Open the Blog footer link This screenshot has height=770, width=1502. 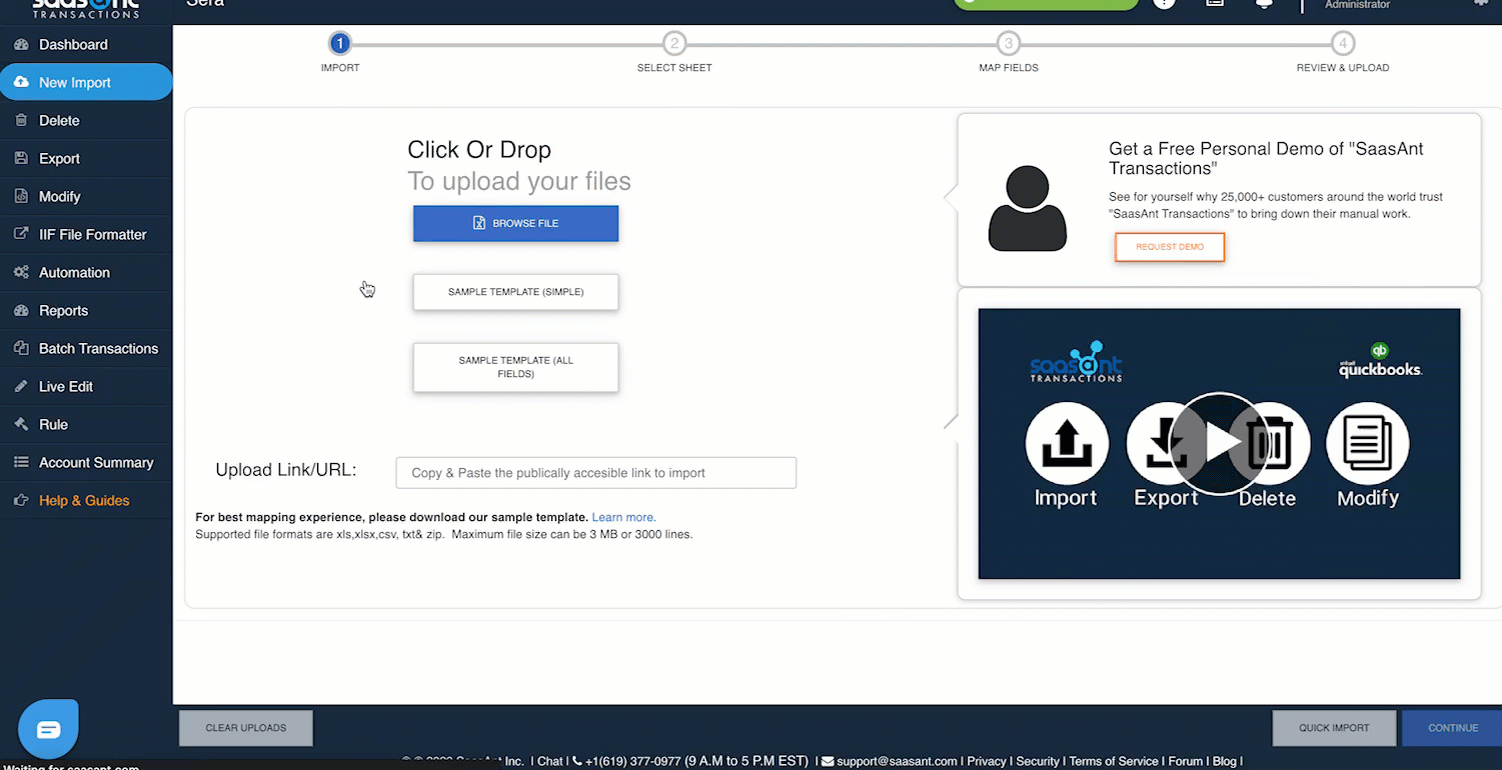click(1225, 761)
